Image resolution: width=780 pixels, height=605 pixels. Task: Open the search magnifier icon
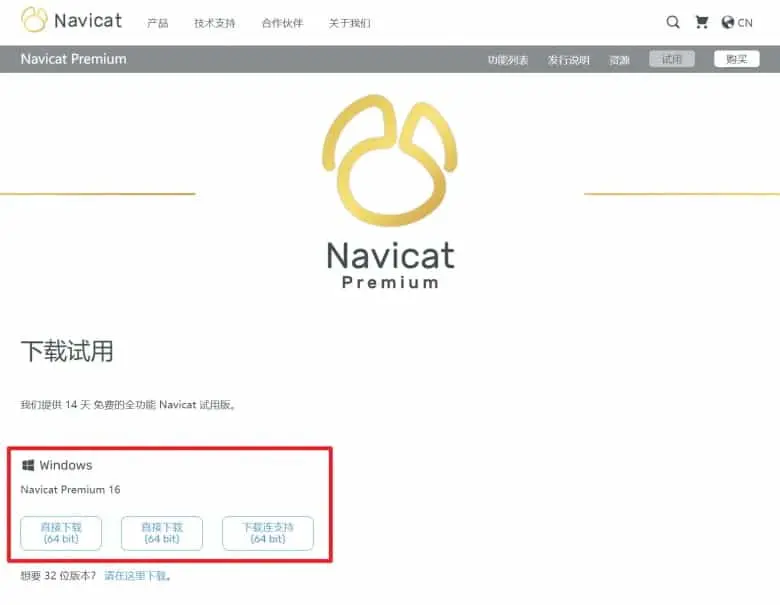[x=673, y=22]
